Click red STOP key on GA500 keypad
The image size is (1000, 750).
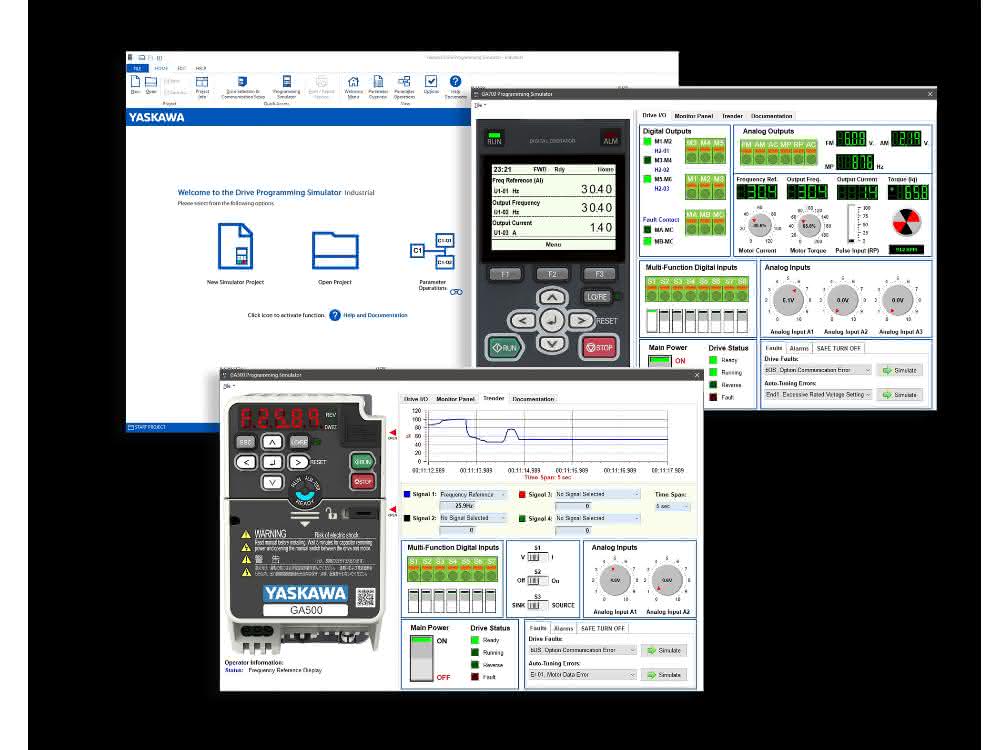click(x=363, y=482)
